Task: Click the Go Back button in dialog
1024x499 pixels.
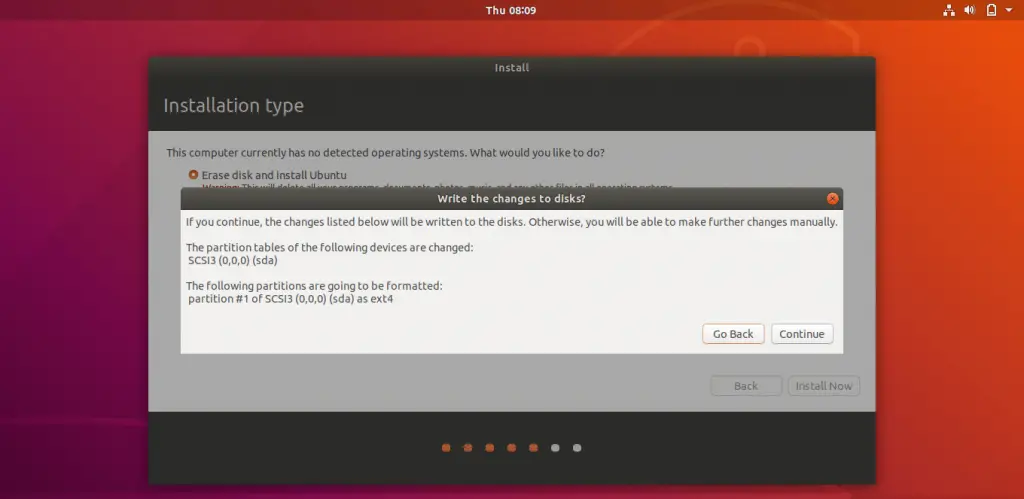Action: pos(733,334)
